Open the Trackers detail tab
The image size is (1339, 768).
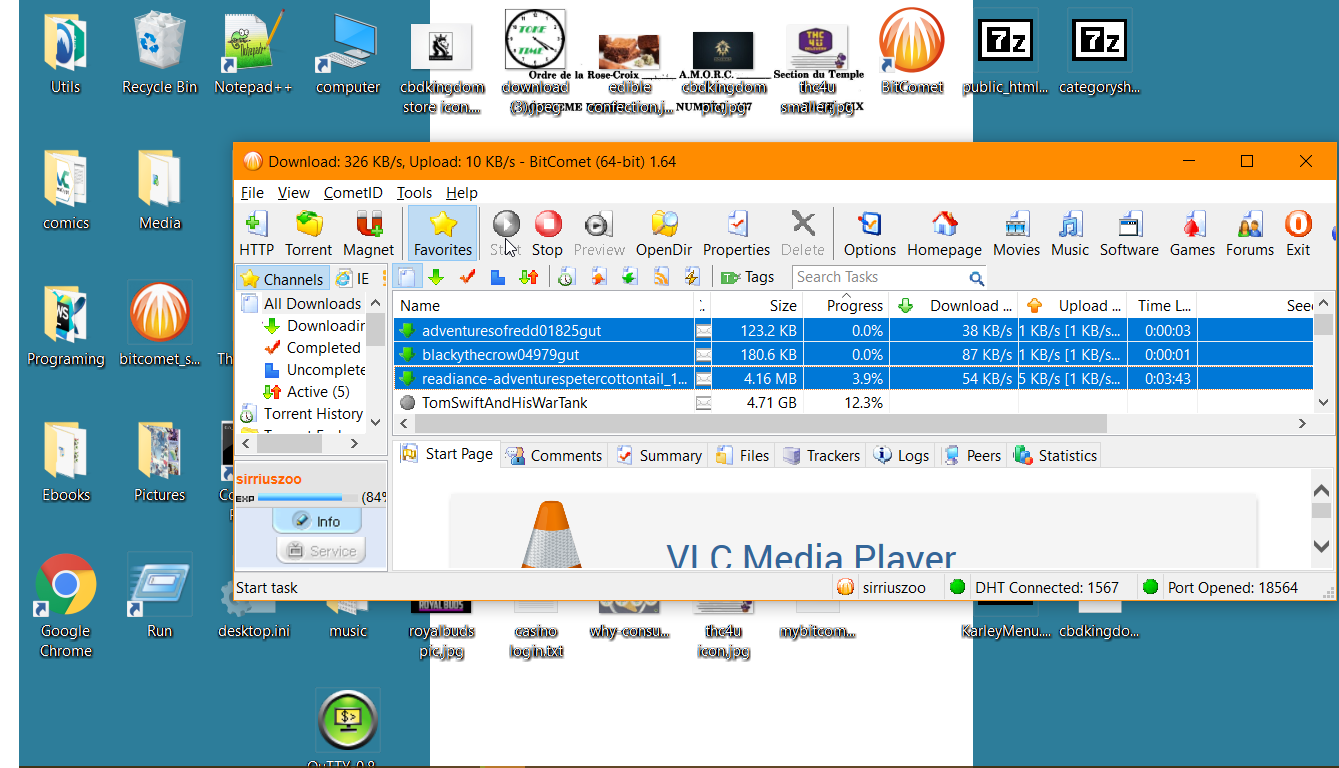pos(821,455)
